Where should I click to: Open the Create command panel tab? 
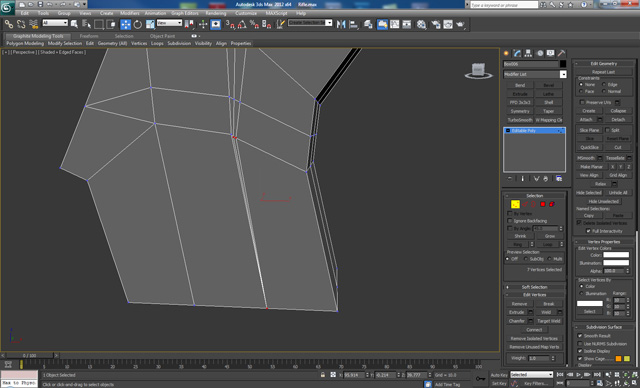click(x=507, y=53)
